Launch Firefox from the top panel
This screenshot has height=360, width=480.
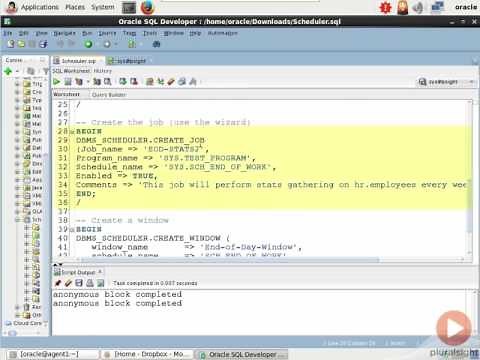click(x=147, y=7)
